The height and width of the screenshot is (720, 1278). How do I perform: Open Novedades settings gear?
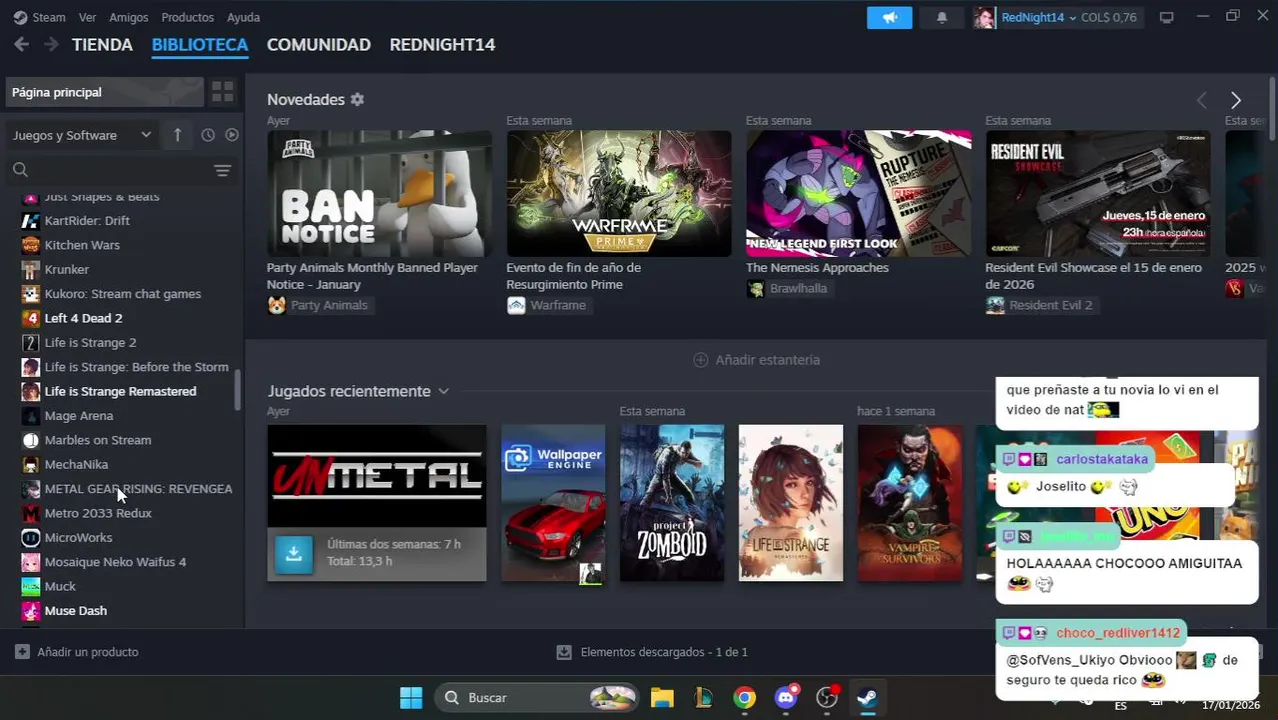(357, 100)
